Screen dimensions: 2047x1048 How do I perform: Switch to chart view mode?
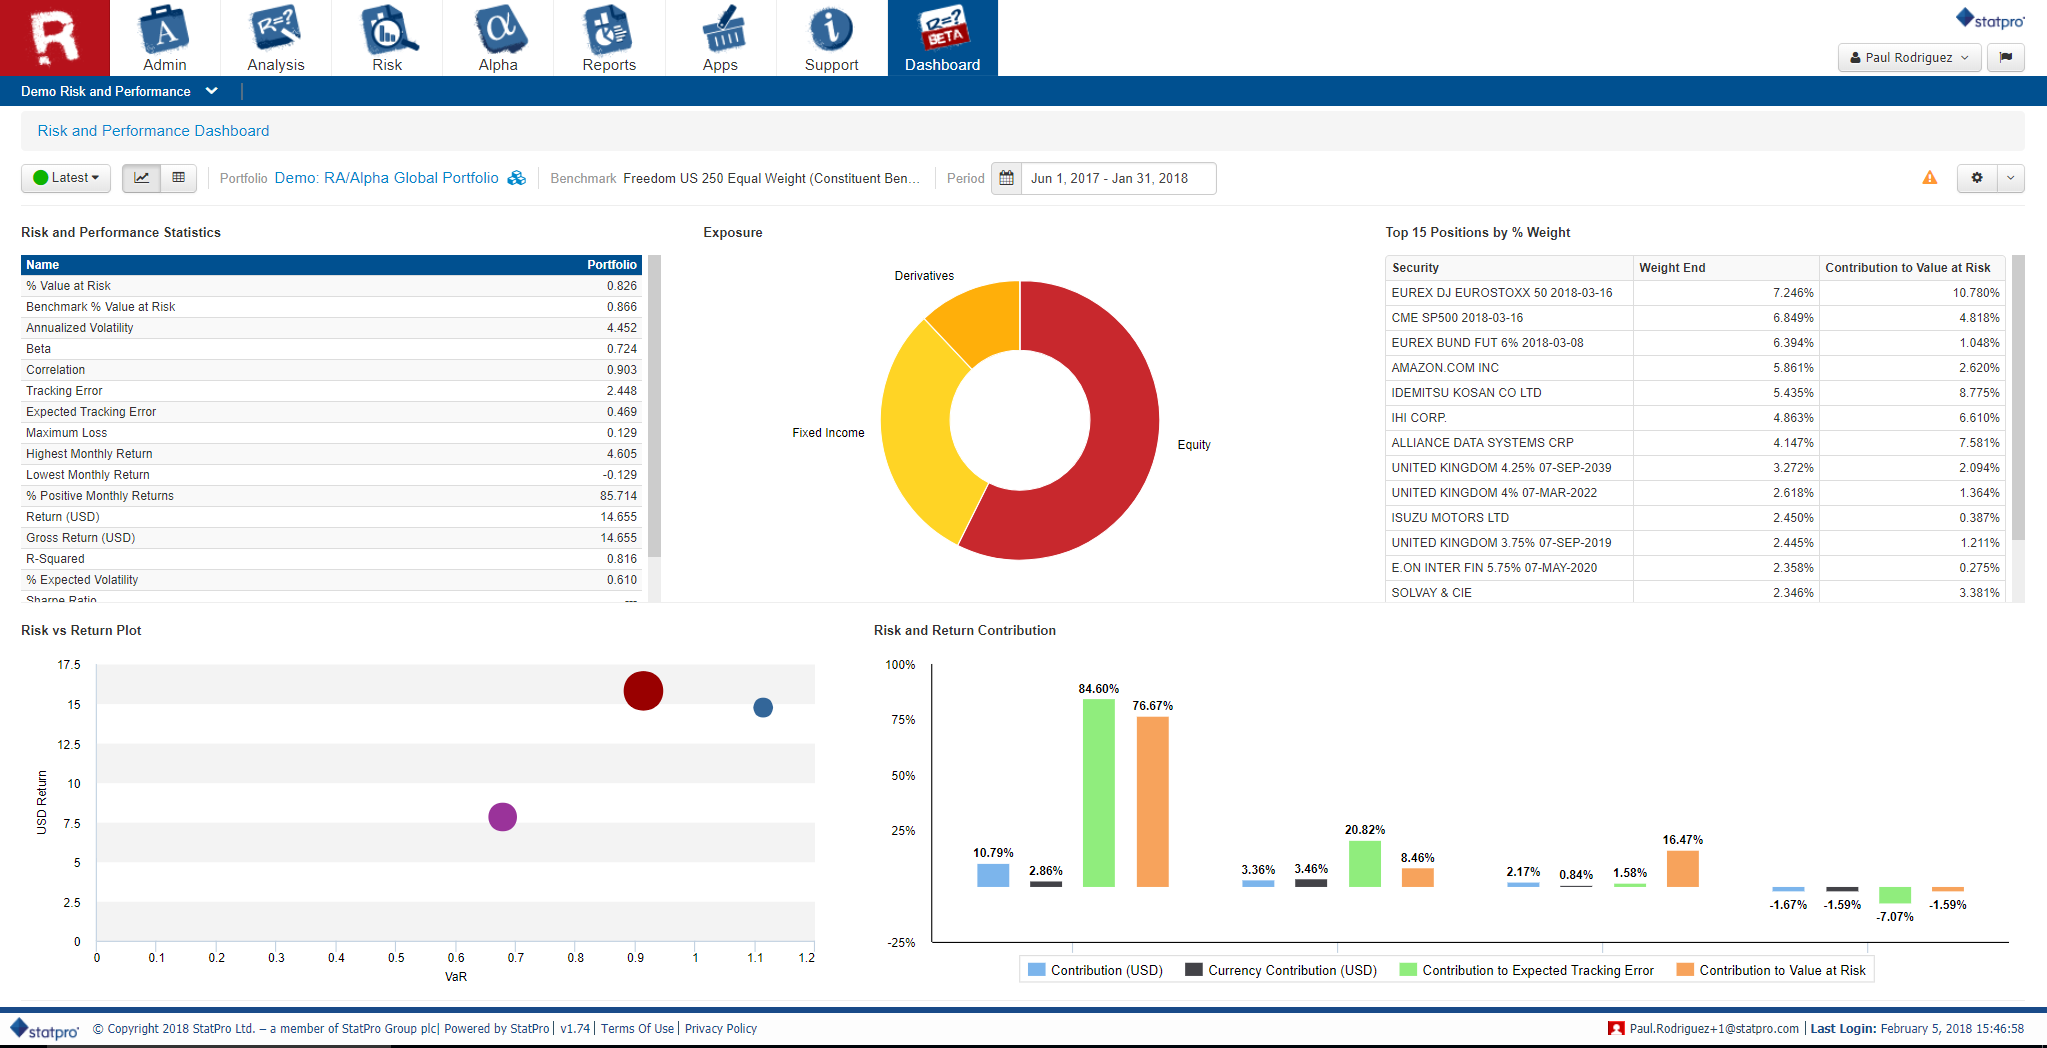(142, 178)
